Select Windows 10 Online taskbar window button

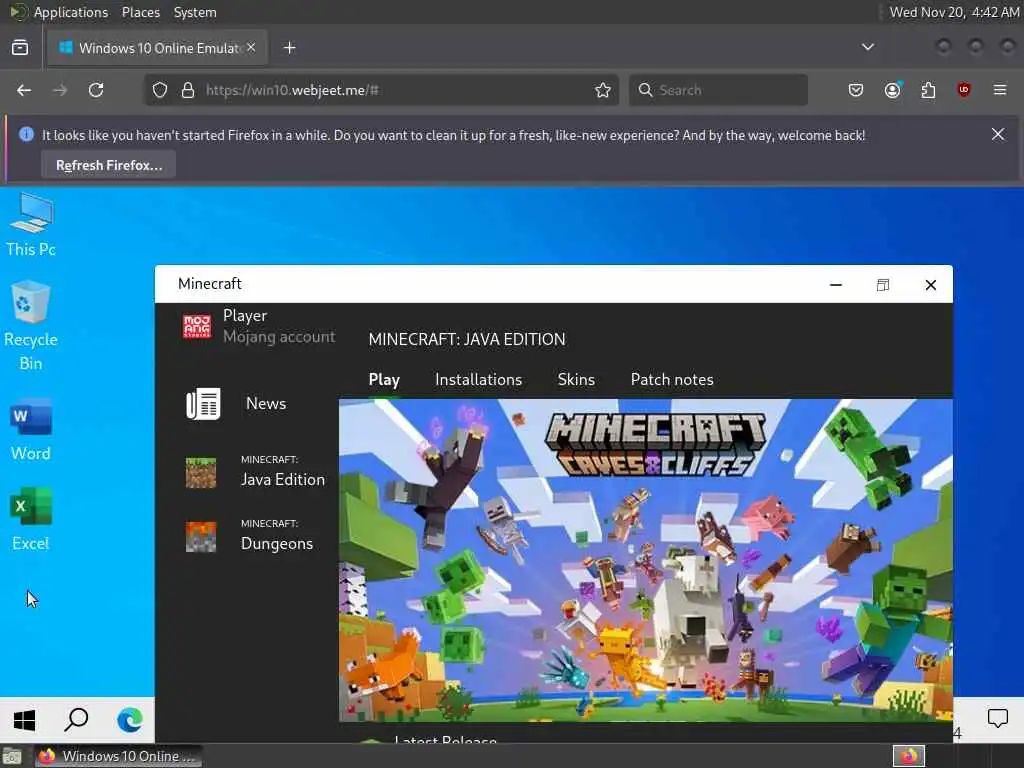point(118,756)
